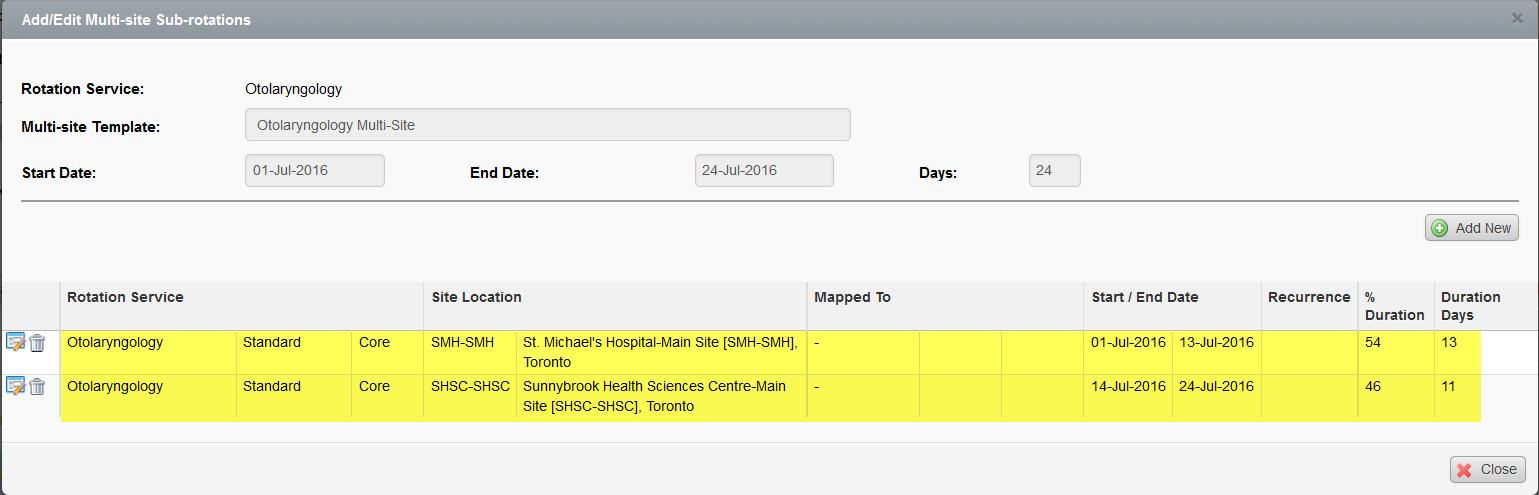Select the SMH-SMH site code cell
The height and width of the screenshot is (495, 1539).
pyautogui.click(x=462, y=343)
